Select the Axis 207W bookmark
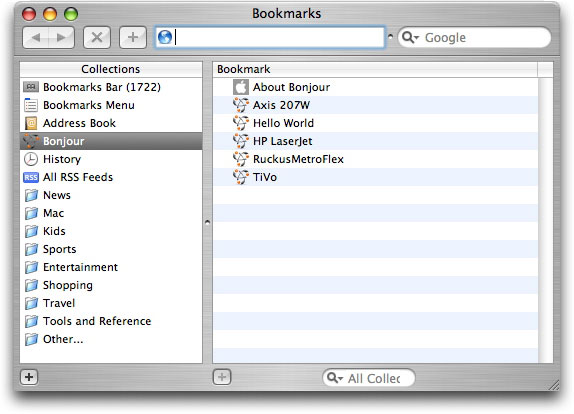 [x=376, y=105]
